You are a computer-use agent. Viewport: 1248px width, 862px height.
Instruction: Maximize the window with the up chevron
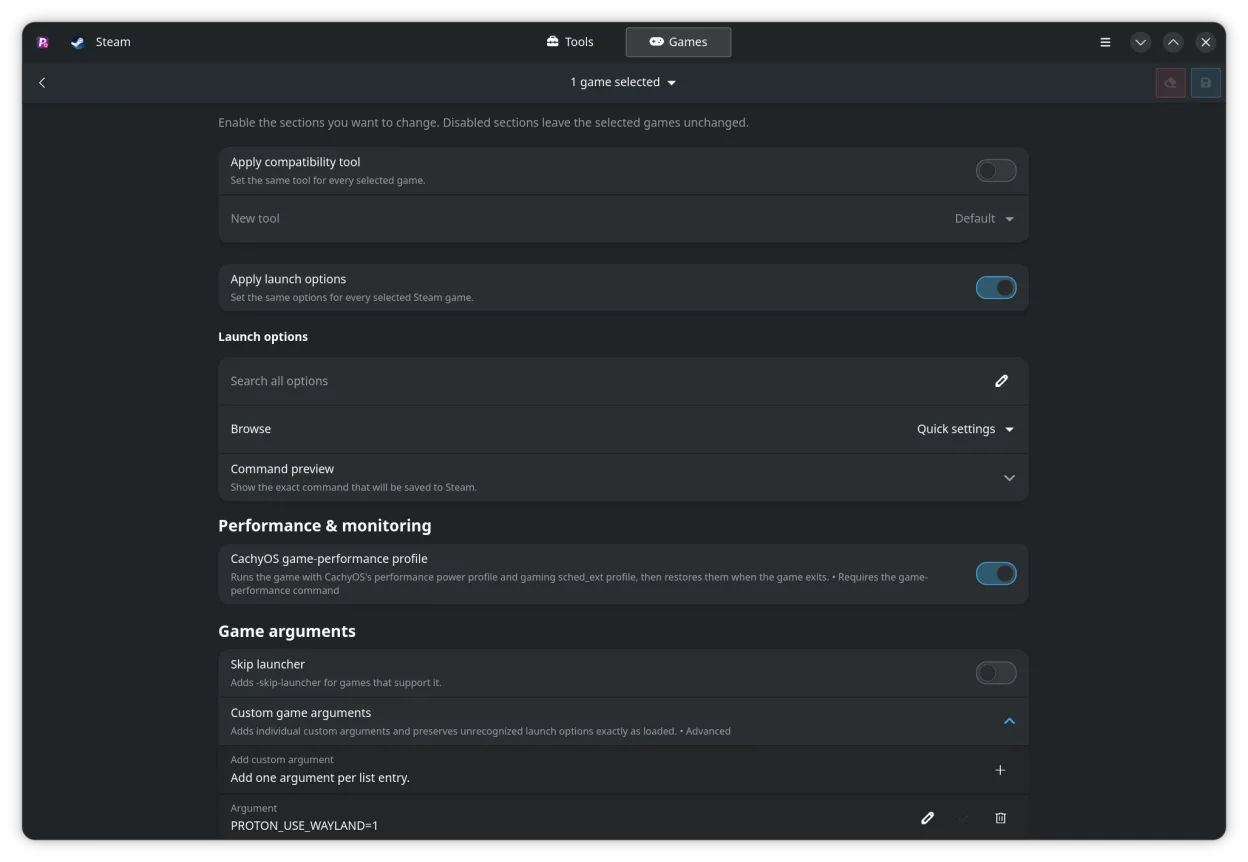1173,42
